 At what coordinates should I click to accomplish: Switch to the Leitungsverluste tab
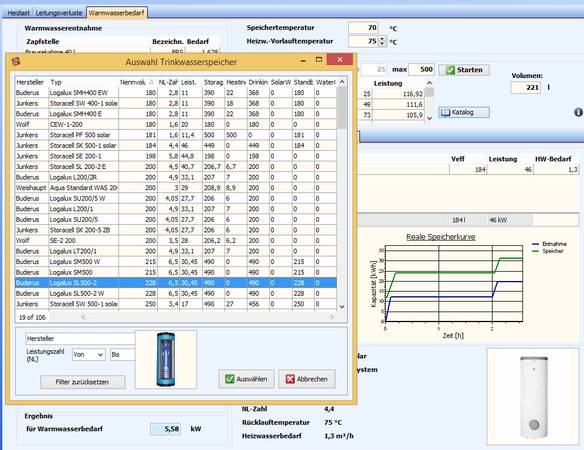pos(59,13)
